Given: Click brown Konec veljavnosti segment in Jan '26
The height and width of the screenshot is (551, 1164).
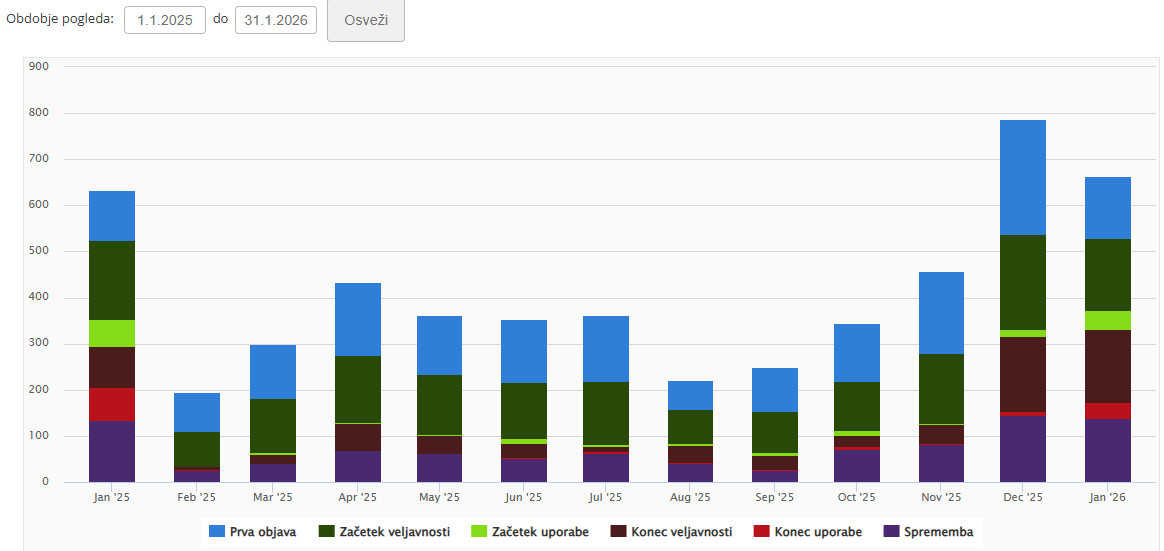Looking at the screenshot, I should click(x=1107, y=366).
